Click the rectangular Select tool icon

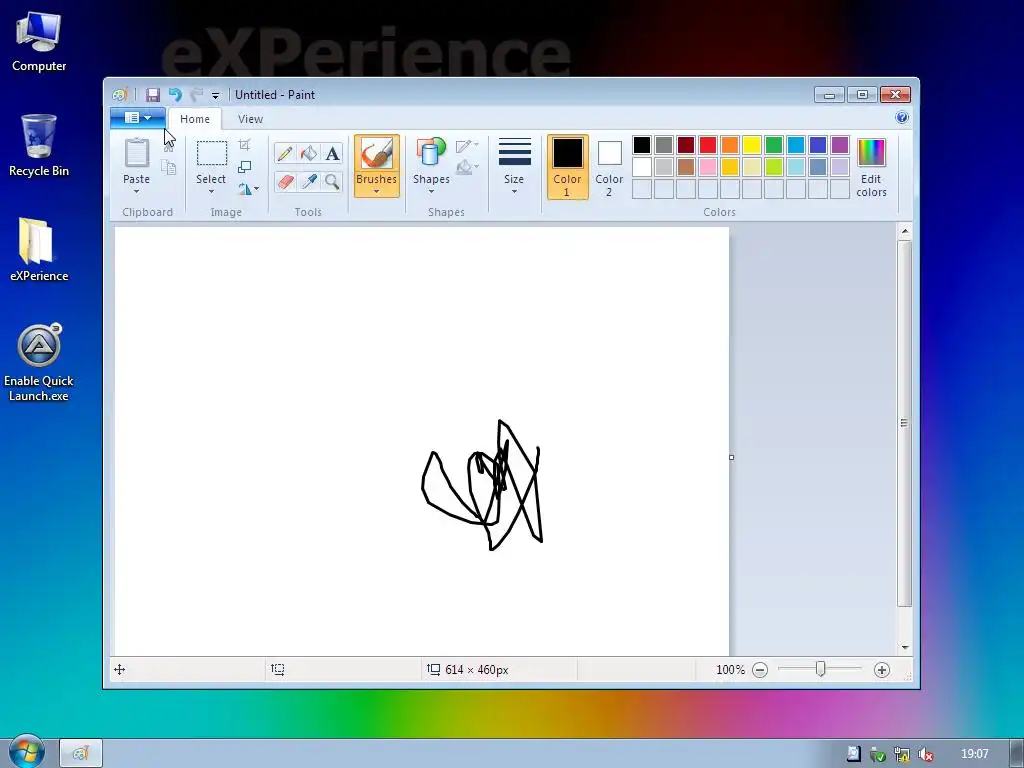click(212, 153)
